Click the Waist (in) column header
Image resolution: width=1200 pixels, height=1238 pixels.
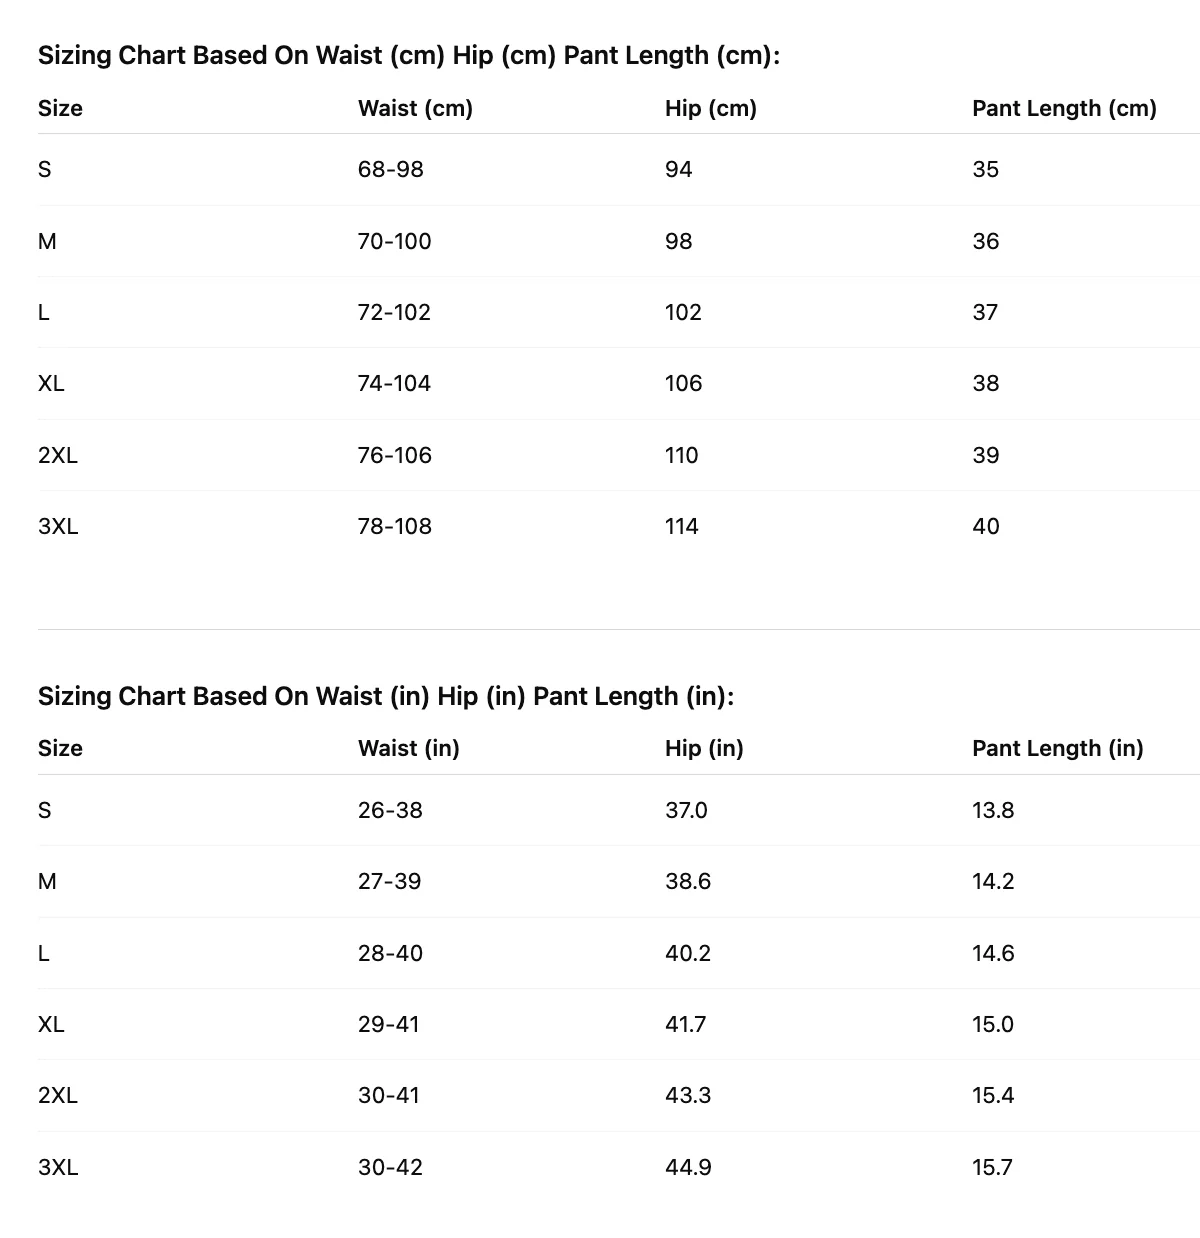click(408, 748)
